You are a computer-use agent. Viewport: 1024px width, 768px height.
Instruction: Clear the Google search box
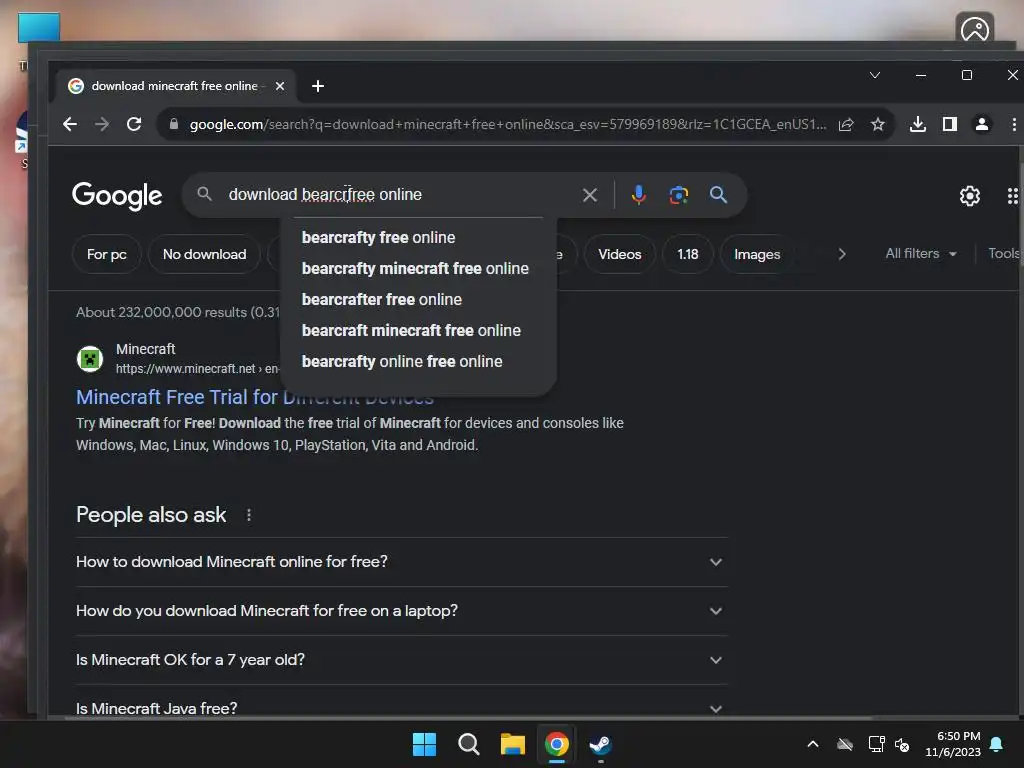(590, 195)
